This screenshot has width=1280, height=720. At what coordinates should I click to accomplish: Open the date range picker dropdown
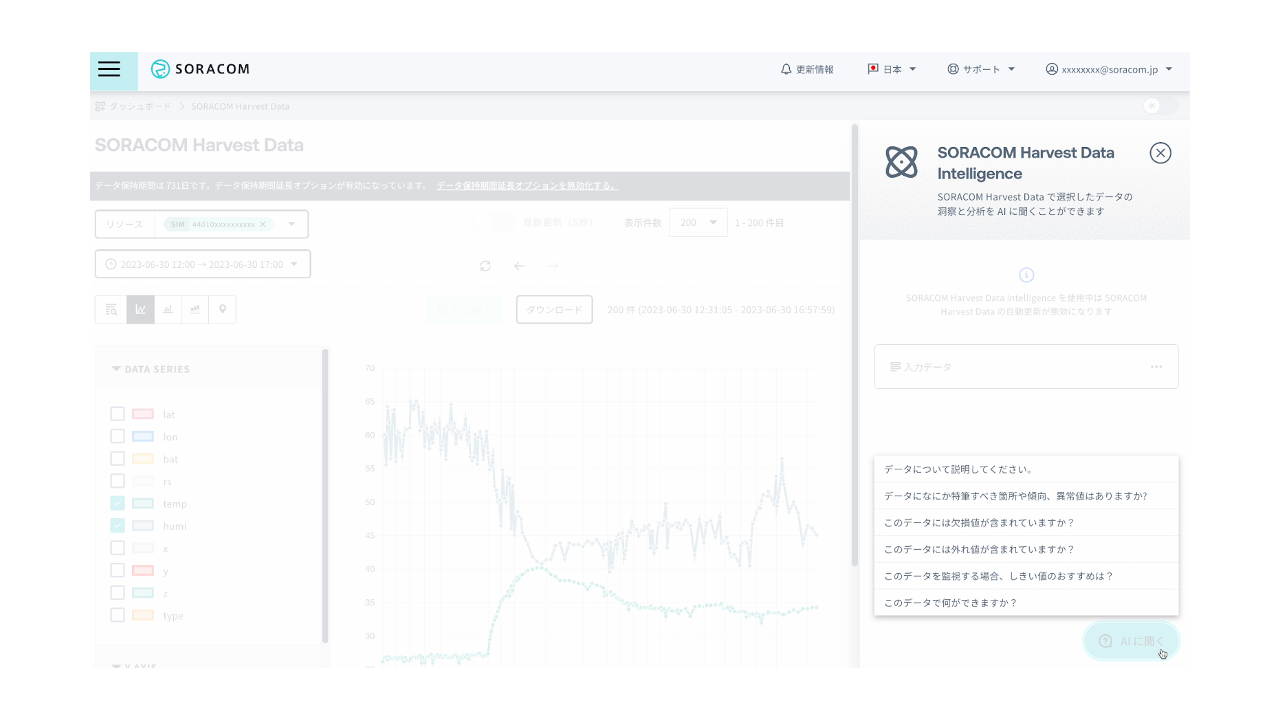pyautogui.click(x=203, y=264)
